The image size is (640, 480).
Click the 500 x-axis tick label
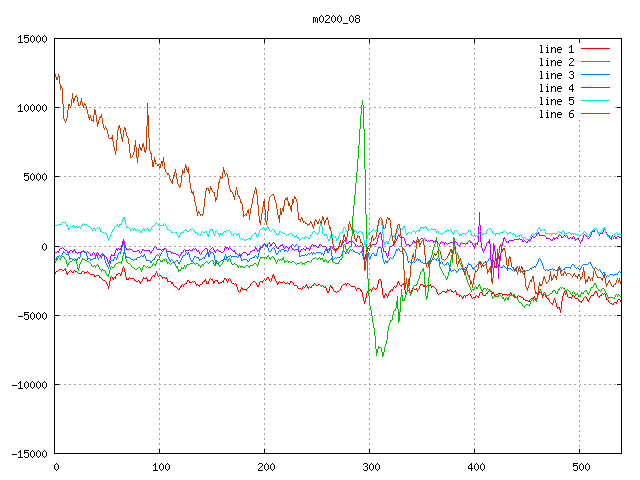click(580, 467)
